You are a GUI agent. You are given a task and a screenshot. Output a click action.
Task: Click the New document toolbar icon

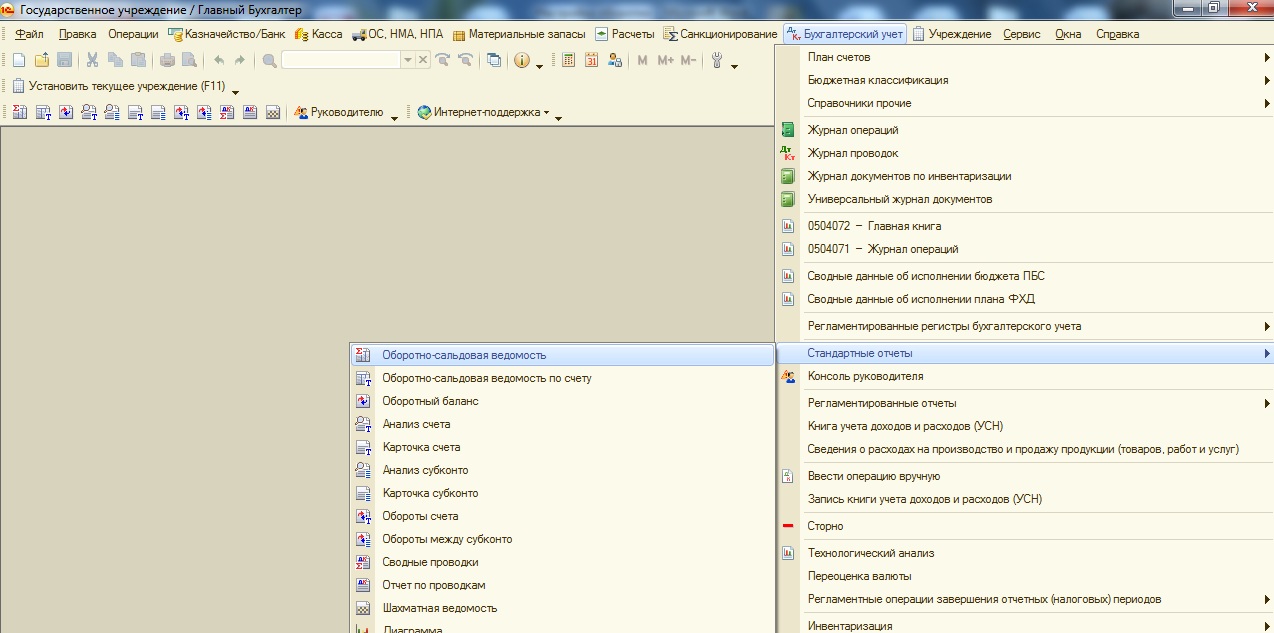point(19,60)
